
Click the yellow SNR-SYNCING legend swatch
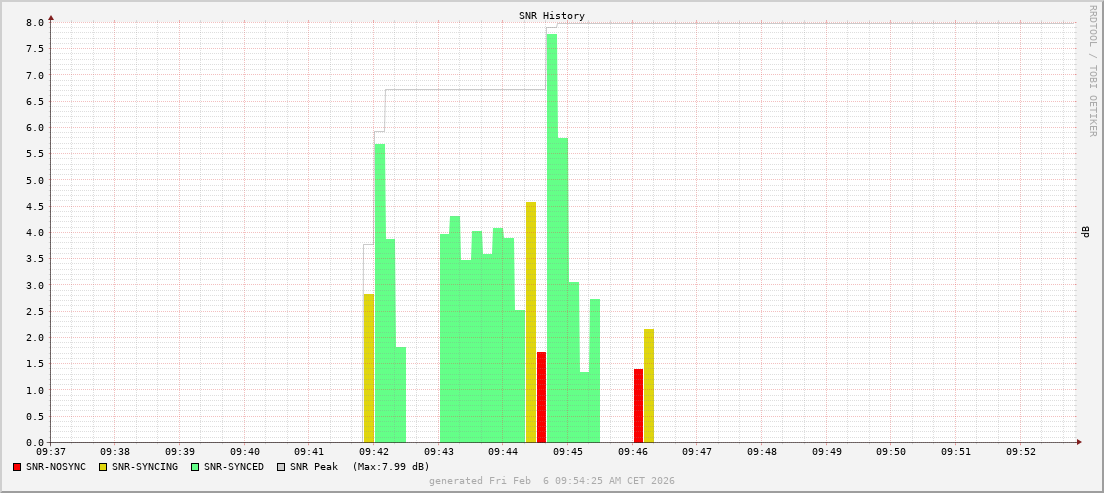(x=103, y=467)
